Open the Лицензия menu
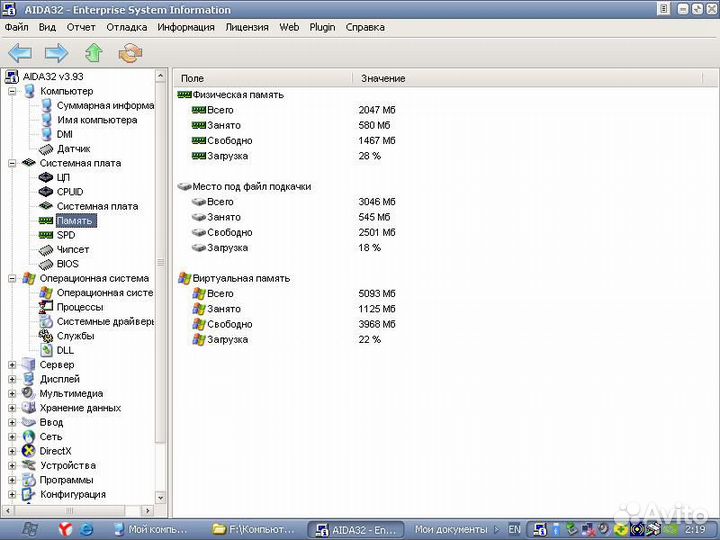The image size is (720, 540). pyautogui.click(x=246, y=27)
